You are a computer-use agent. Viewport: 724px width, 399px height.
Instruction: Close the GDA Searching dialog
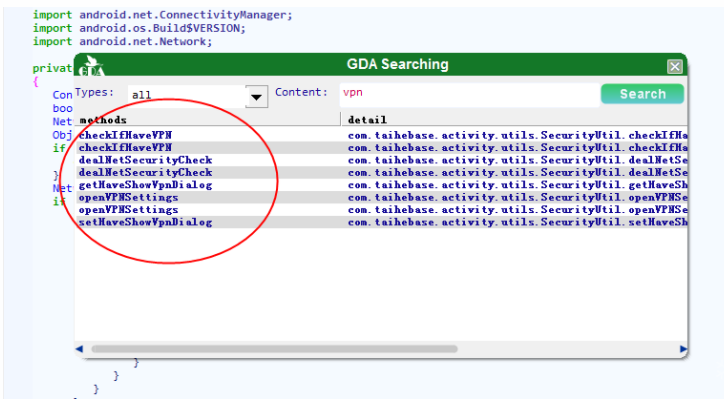click(x=675, y=66)
